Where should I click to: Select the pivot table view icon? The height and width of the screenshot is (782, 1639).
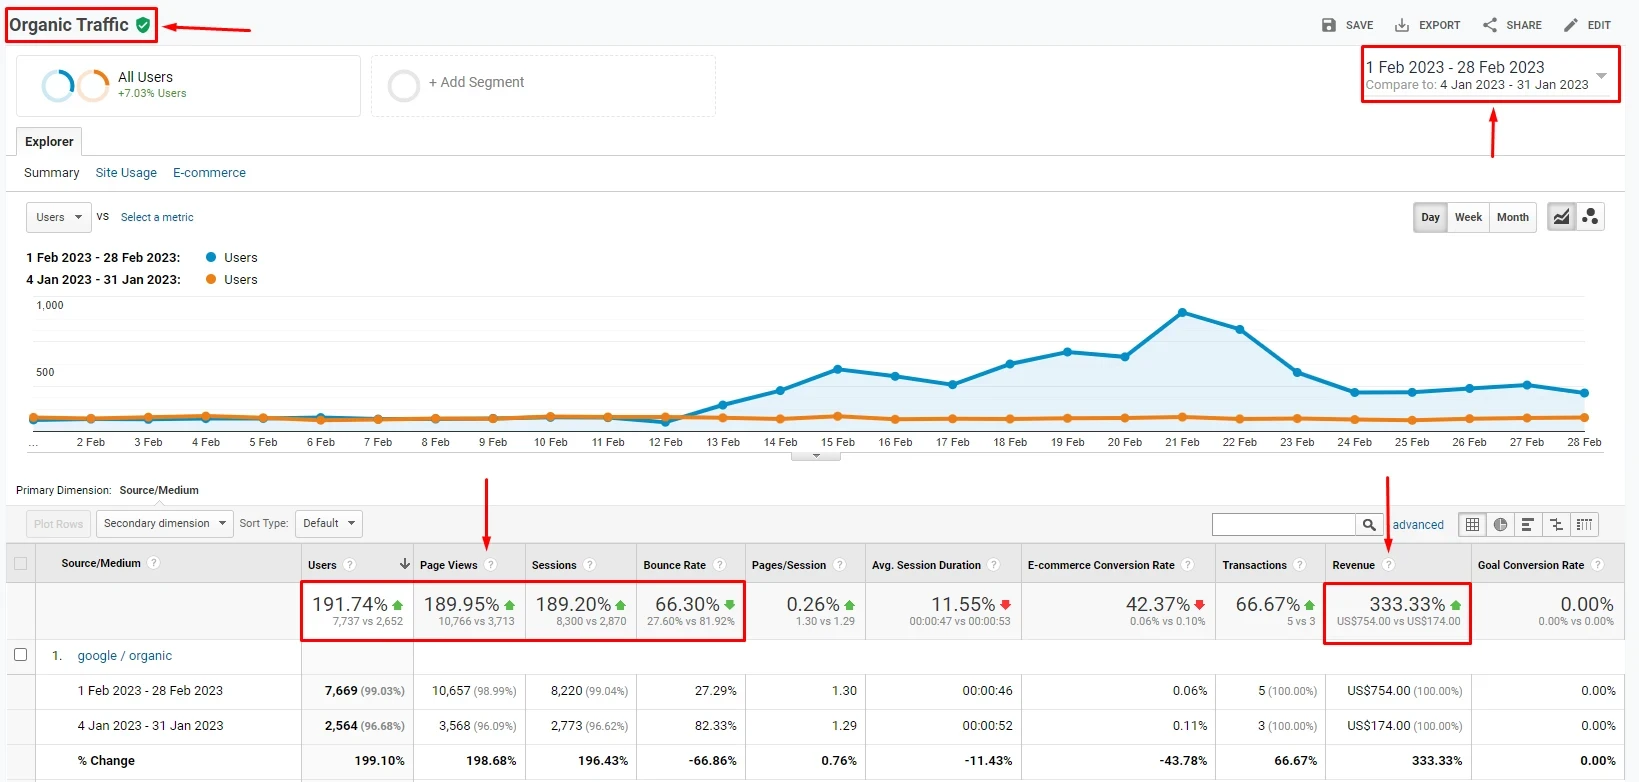(1584, 524)
